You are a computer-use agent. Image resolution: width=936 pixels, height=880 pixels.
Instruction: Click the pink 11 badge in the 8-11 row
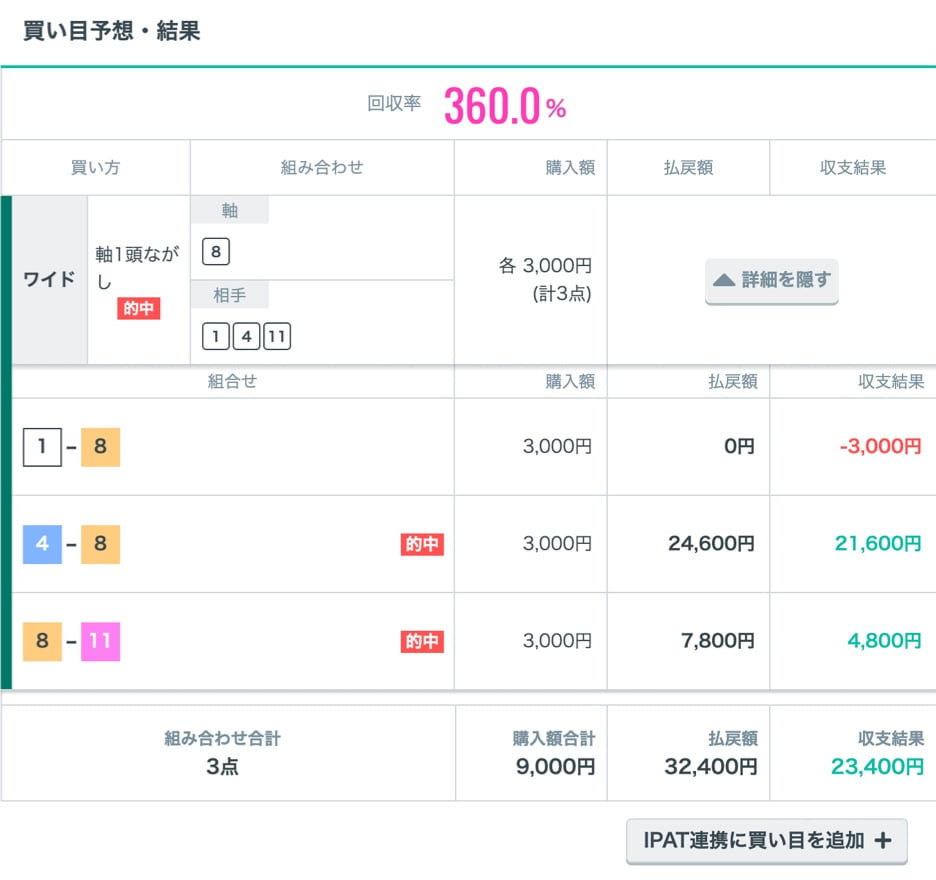100,641
